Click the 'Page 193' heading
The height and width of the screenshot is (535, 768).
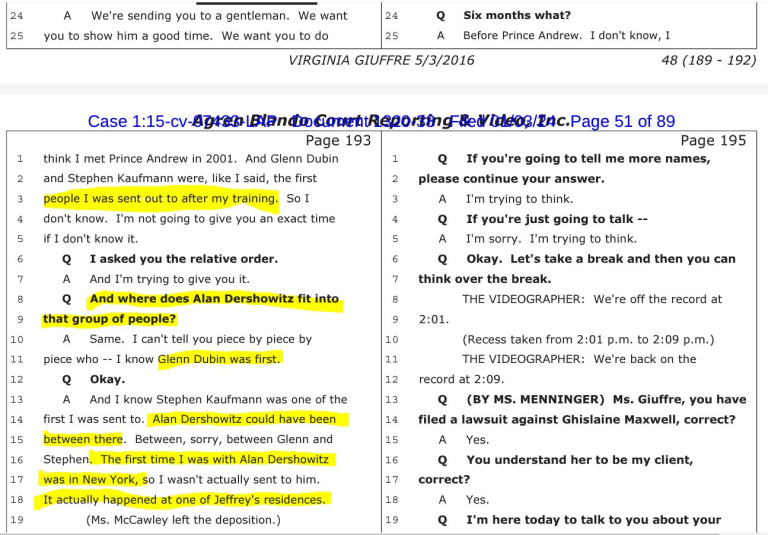[337, 140]
